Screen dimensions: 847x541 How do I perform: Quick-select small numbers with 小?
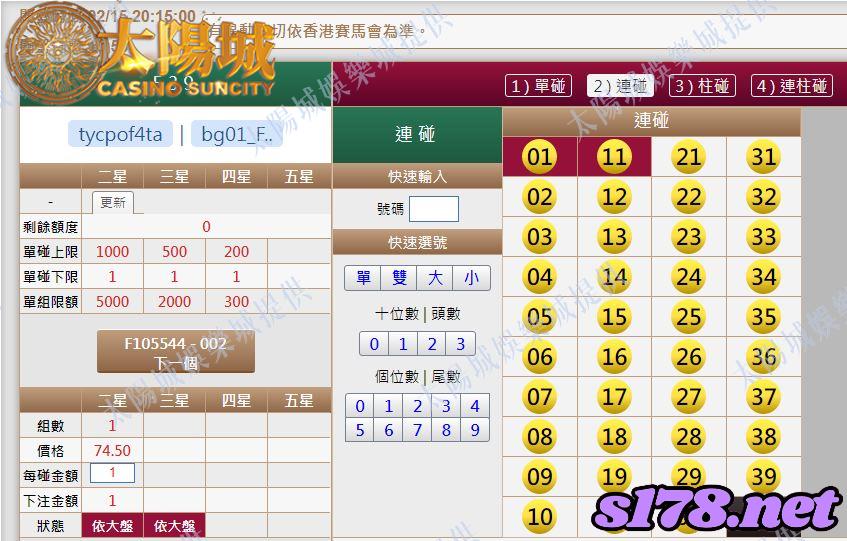(472, 278)
